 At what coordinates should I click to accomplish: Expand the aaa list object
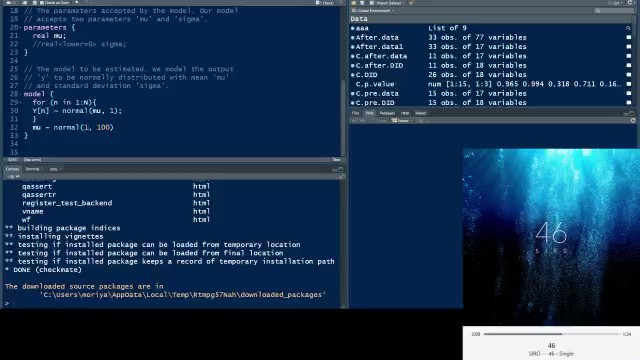pyautogui.click(x=353, y=28)
